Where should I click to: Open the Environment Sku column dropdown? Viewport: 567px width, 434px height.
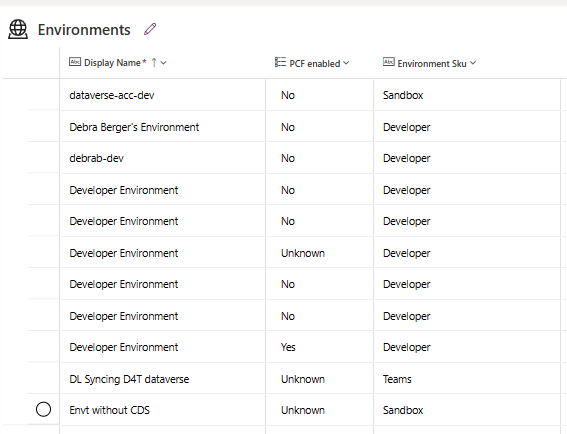click(473, 63)
